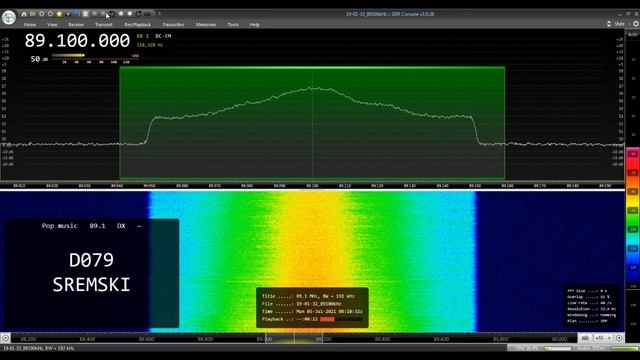Expand the quick access toolbar customize arrow
Viewport: 640px width, 360px height.
pos(160,13)
